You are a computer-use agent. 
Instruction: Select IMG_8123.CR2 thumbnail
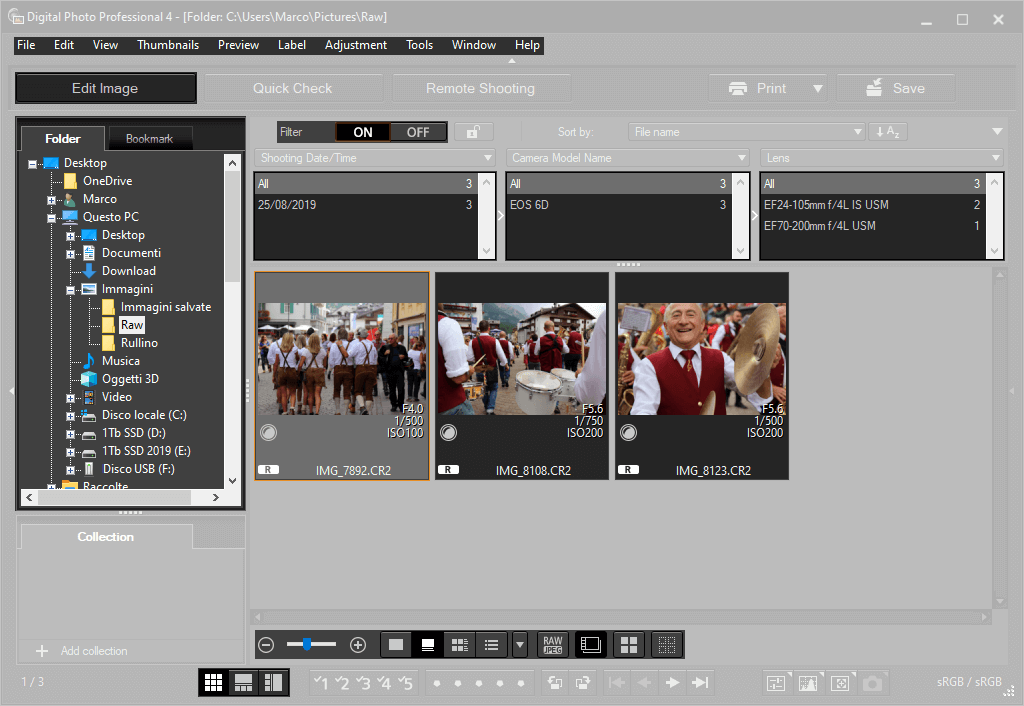[702, 376]
